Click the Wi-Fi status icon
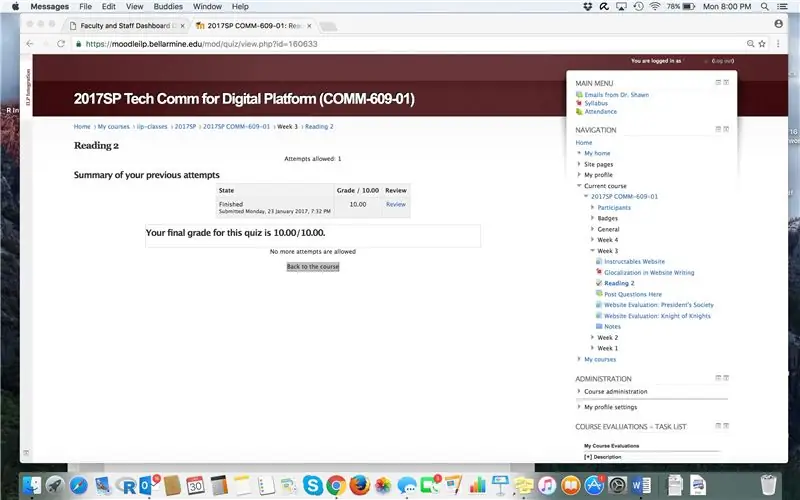This screenshot has height=500, width=800. point(655,7)
